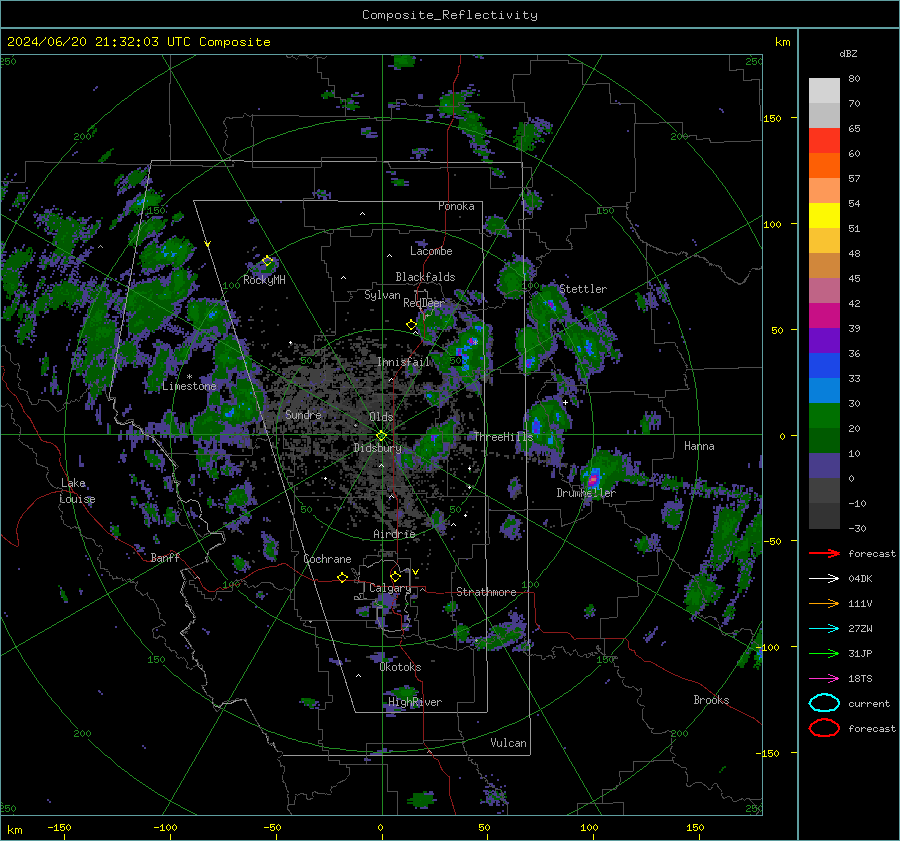The height and width of the screenshot is (841, 900).
Task: Click the Hanna city label
Action: click(x=699, y=446)
